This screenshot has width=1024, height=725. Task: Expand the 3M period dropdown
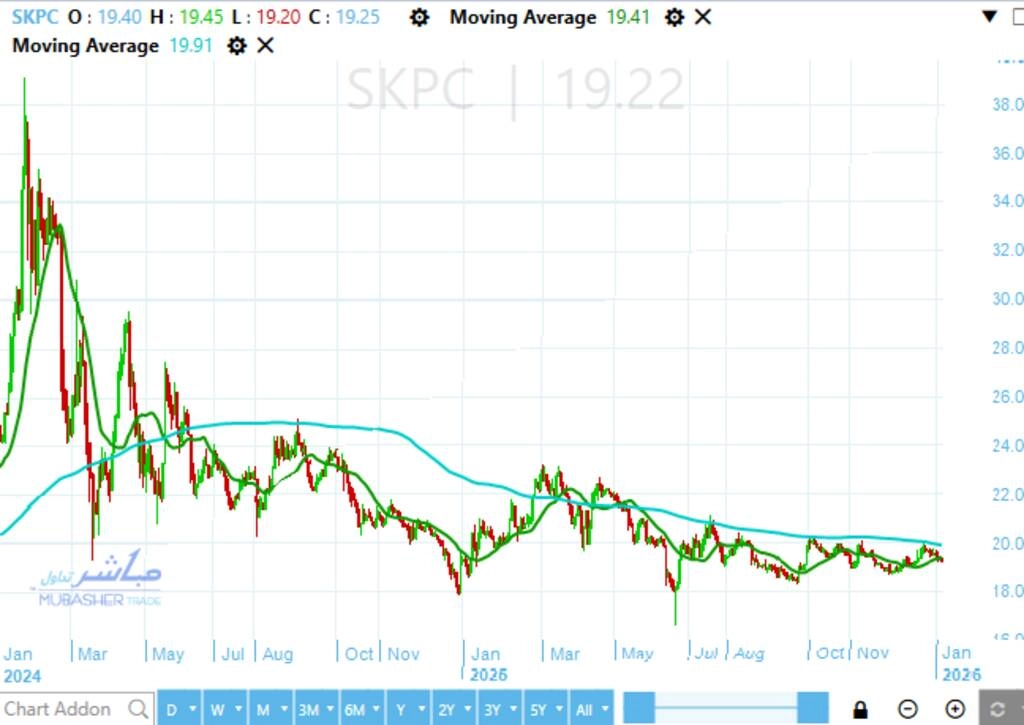point(331,710)
